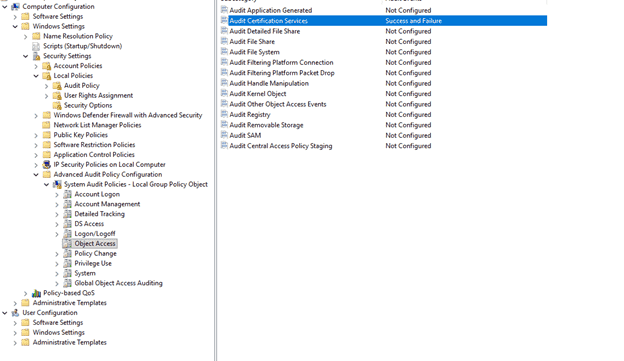The width and height of the screenshot is (624, 361).
Task: Click the Account Logon category icon
Action: click(x=67, y=194)
